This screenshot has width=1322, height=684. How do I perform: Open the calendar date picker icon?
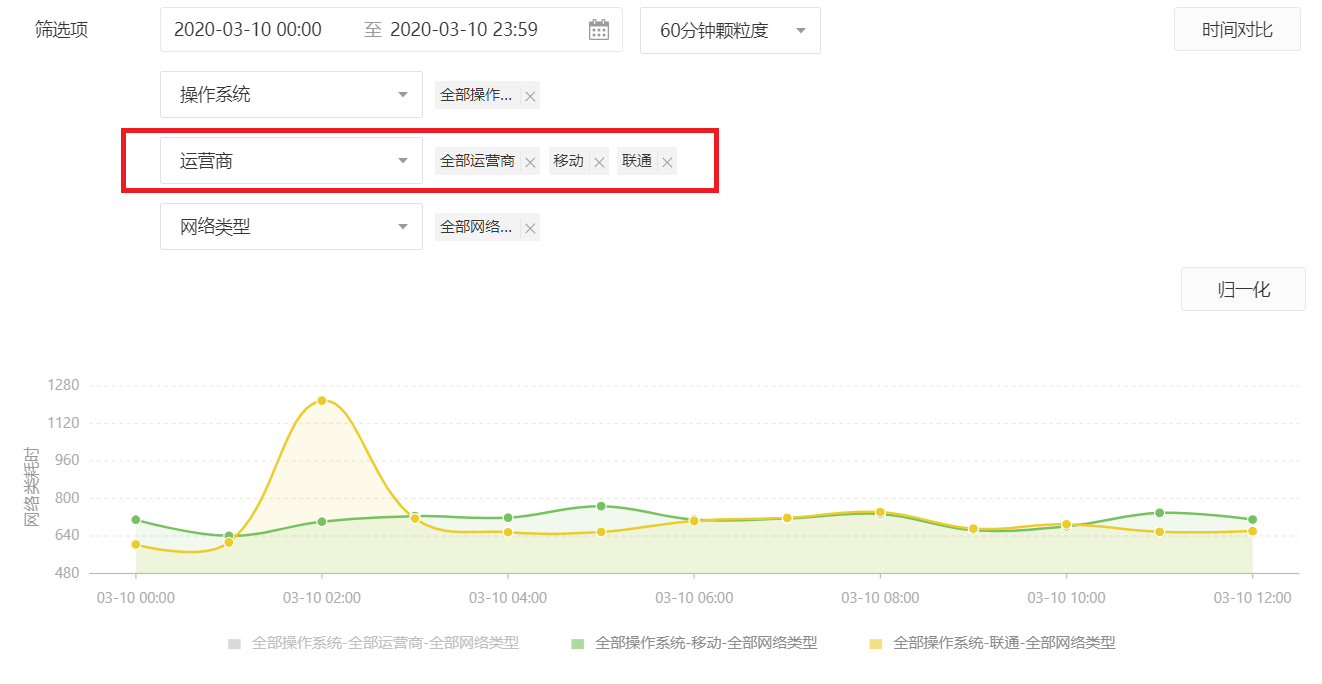point(598,30)
